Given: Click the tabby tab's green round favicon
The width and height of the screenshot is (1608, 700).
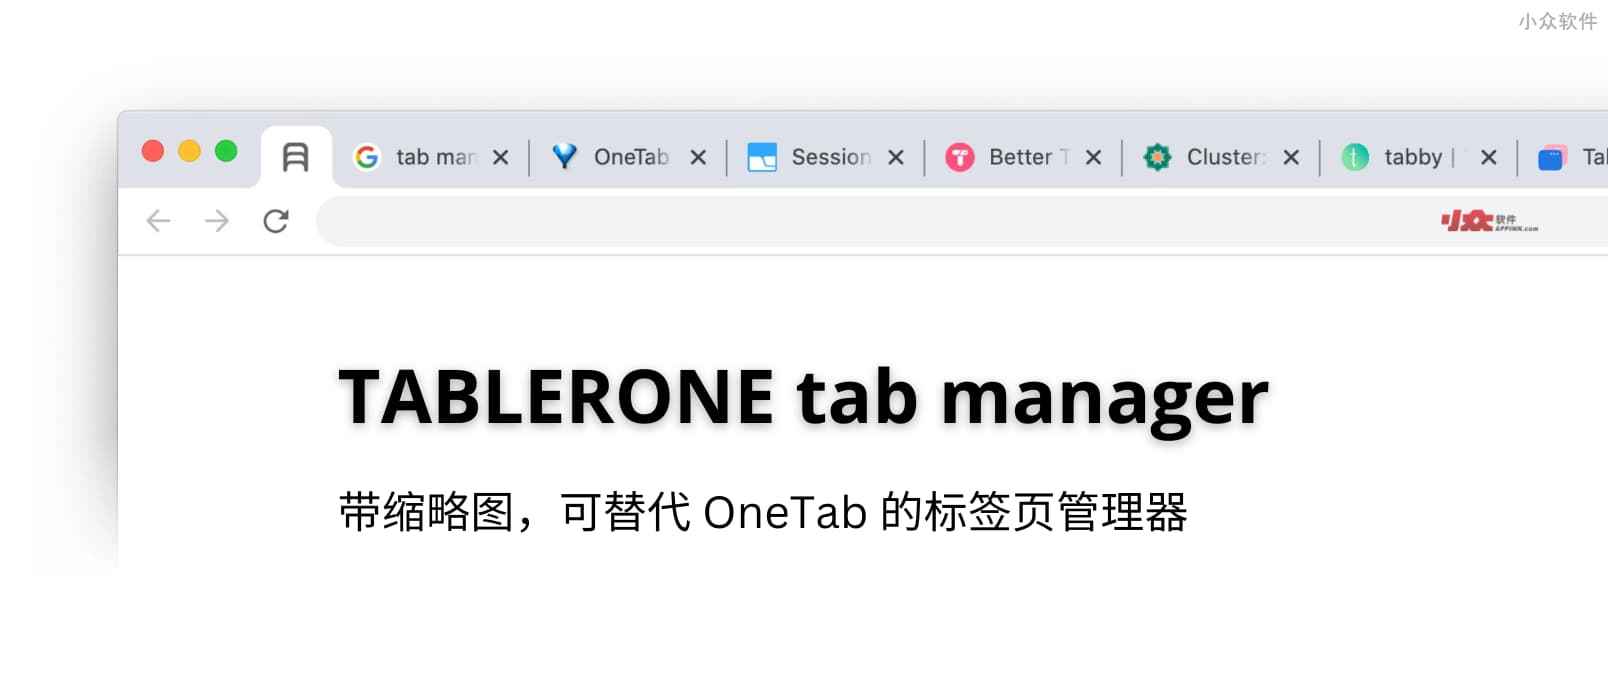Looking at the screenshot, I should coord(1355,157).
